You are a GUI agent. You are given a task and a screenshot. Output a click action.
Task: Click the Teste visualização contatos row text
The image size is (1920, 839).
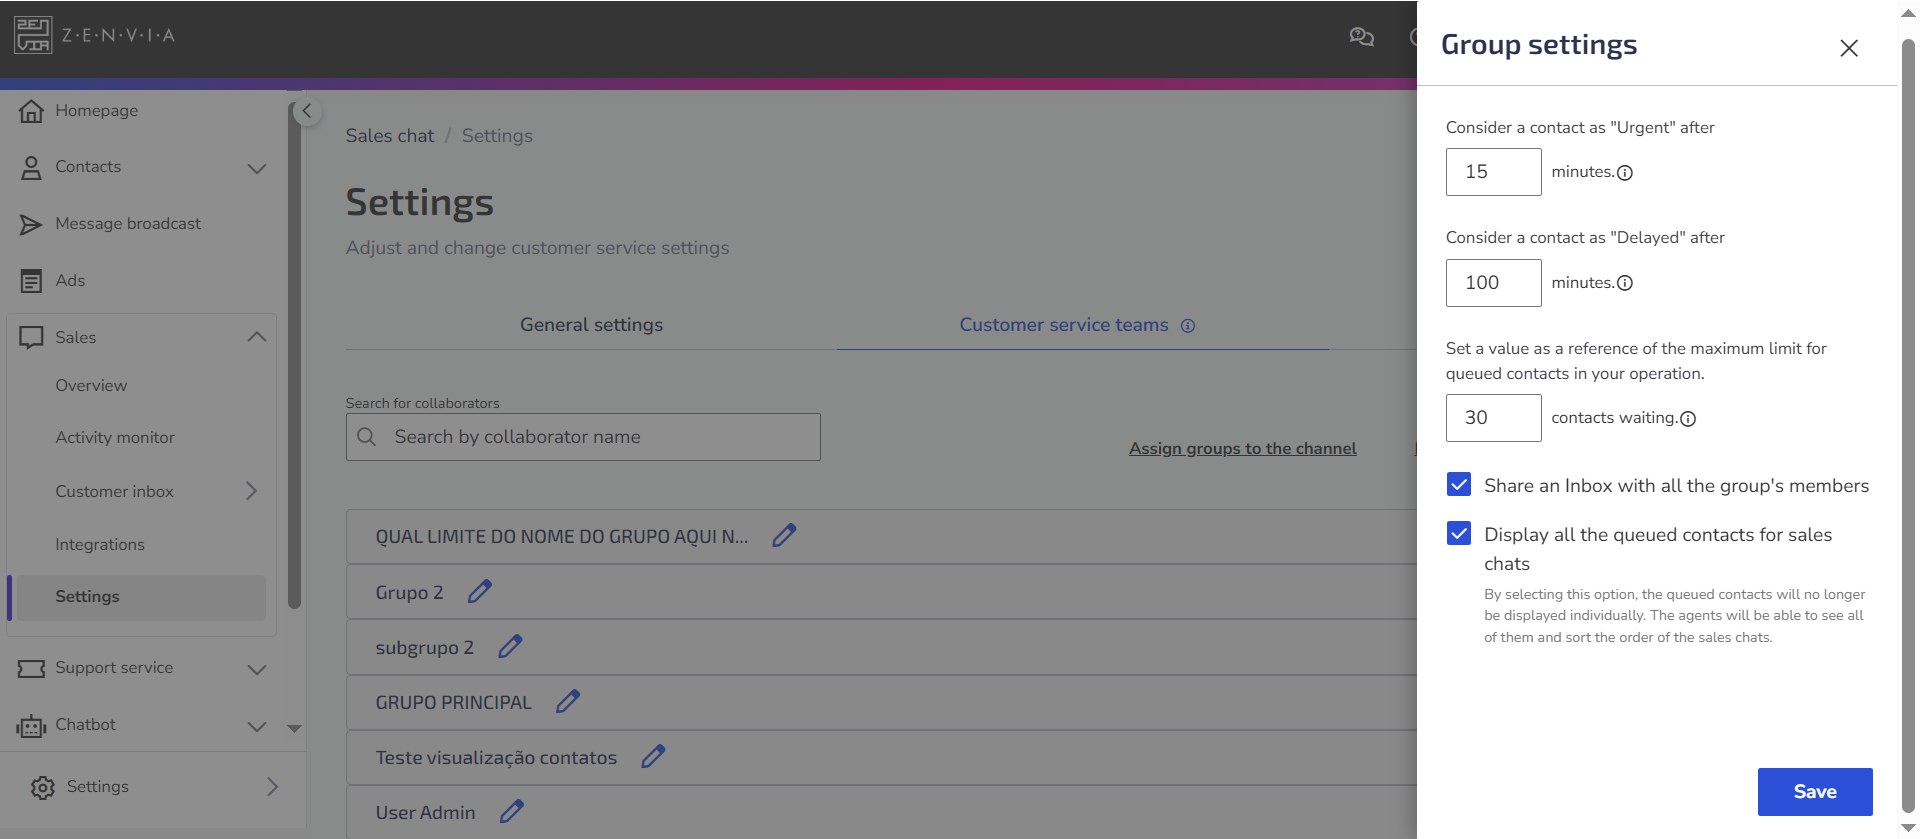(x=496, y=758)
